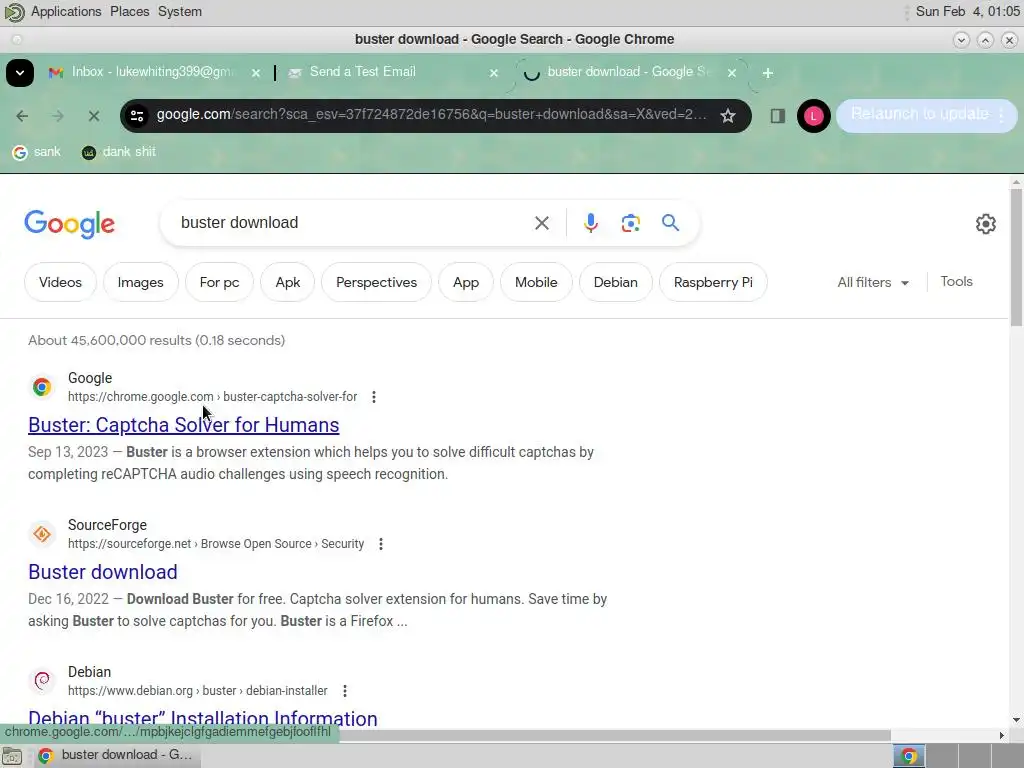Click the Chrome icon in bottom-right tray

tap(909, 756)
